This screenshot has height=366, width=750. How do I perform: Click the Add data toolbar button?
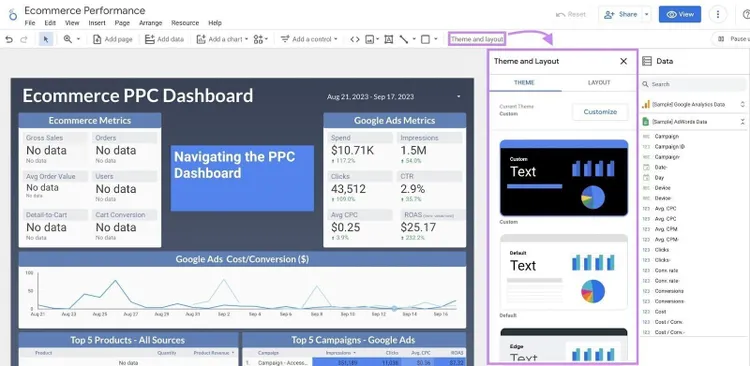(164, 39)
